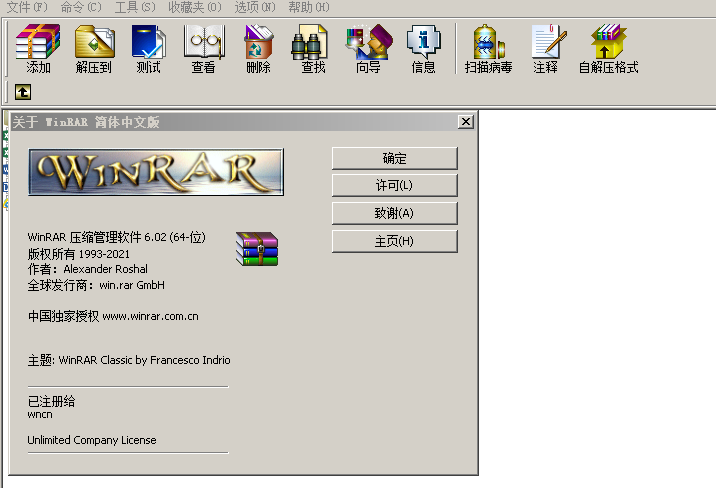Click the 'Unlimited Company License' text
This screenshot has width=716, height=488.
92,440
